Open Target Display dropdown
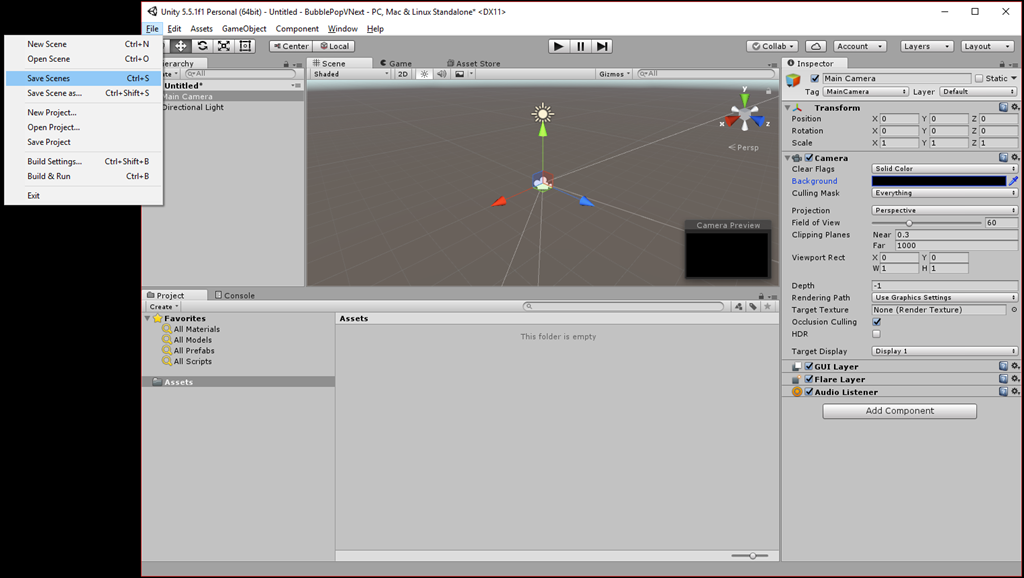This screenshot has height=578, width=1024. pyautogui.click(x=944, y=351)
